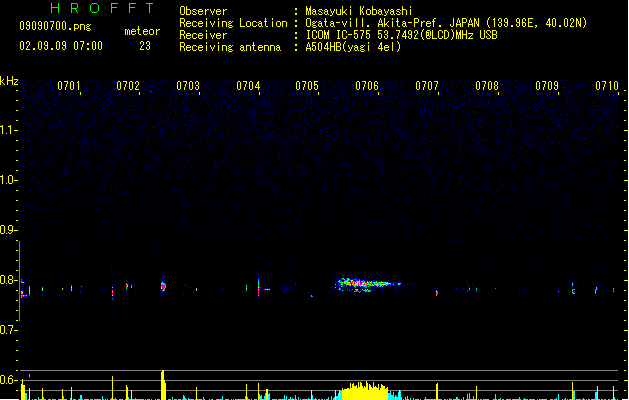The height and width of the screenshot is (400, 629).
Task: Click the vertical echo spike just after 0704
Action: [258, 283]
